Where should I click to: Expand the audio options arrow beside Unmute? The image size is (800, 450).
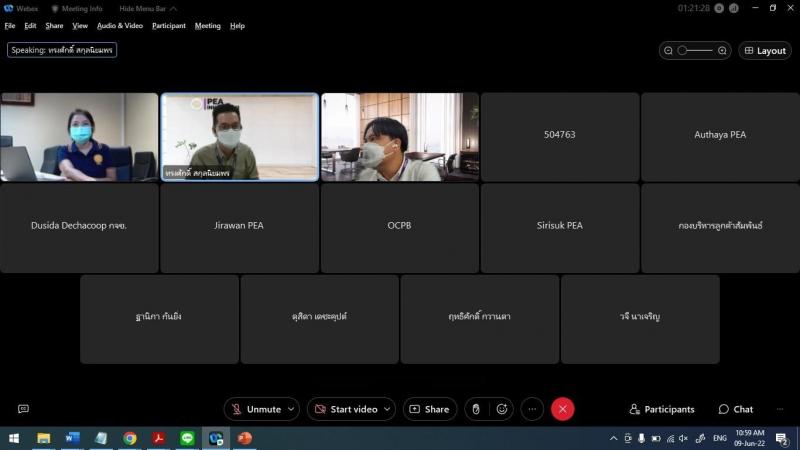(x=291, y=409)
